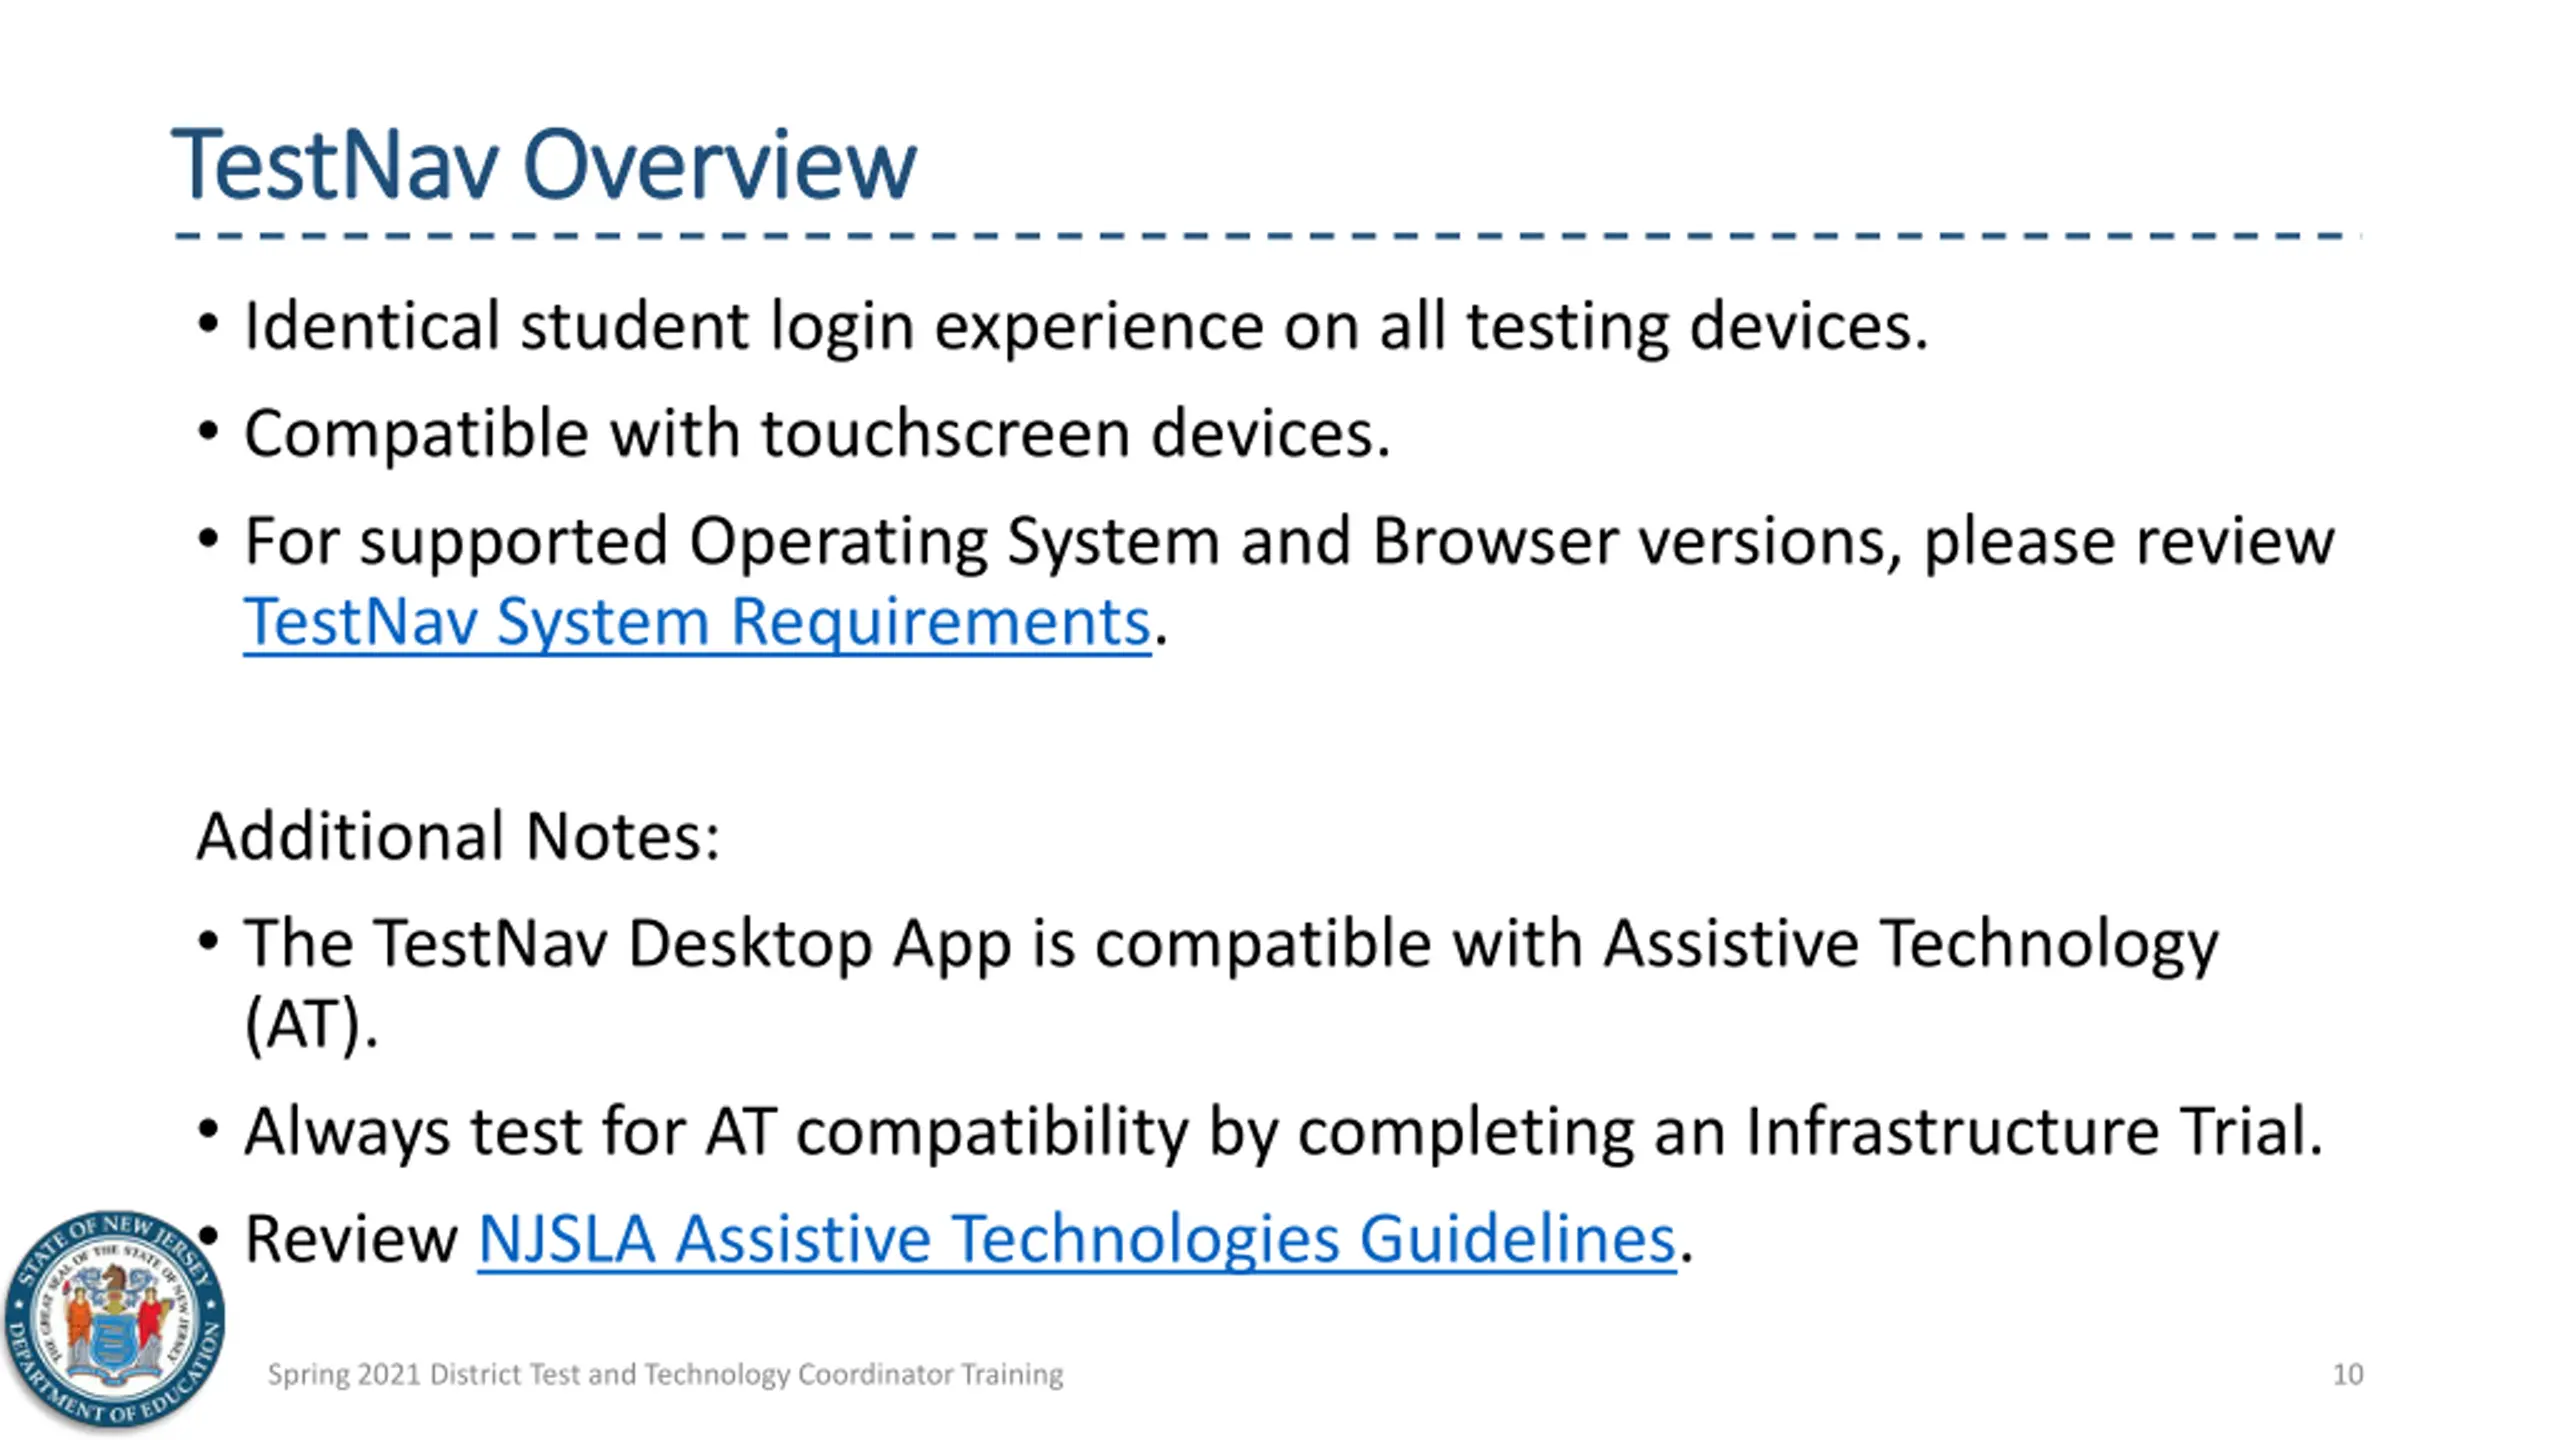2560x1440 pixels.
Task: Click the bullet dot before Compatible
Action: [x=208, y=432]
